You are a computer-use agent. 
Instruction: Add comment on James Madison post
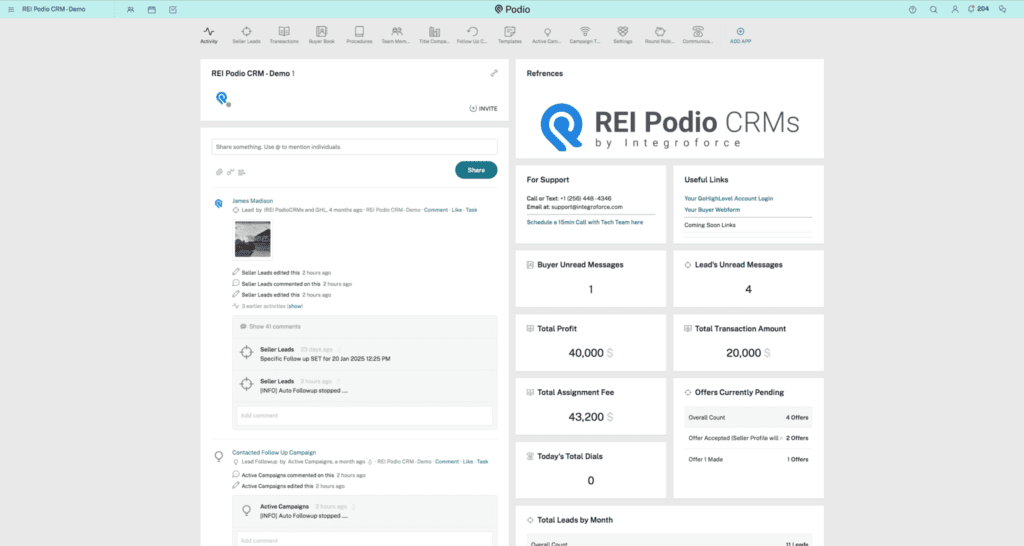pyautogui.click(x=364, y=415)
